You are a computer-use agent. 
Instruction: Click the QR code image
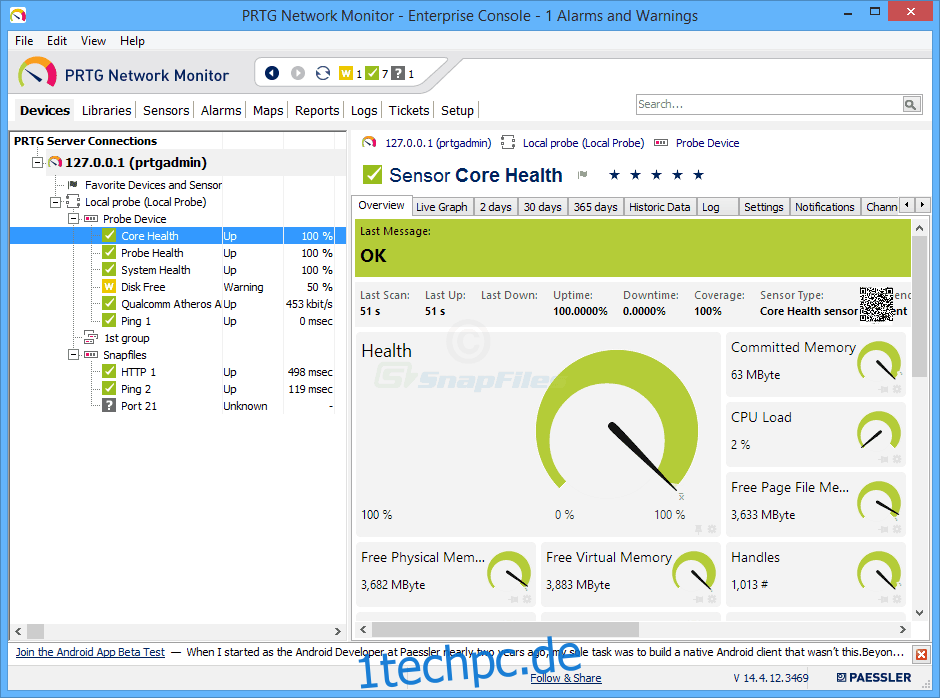876,304
